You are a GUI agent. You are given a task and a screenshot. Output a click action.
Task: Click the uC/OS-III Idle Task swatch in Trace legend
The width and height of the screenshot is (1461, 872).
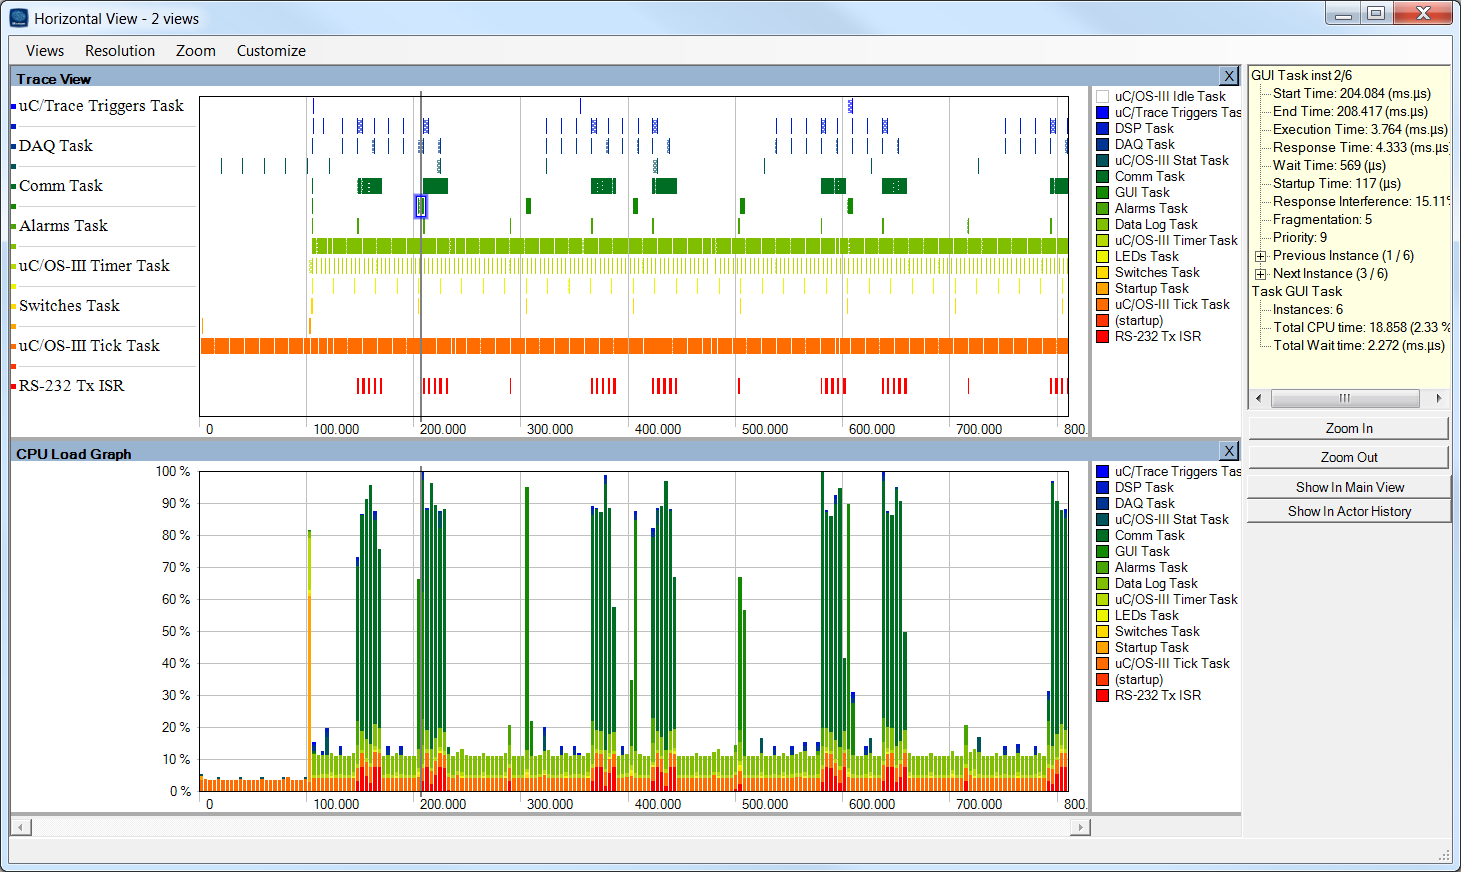1102,97
